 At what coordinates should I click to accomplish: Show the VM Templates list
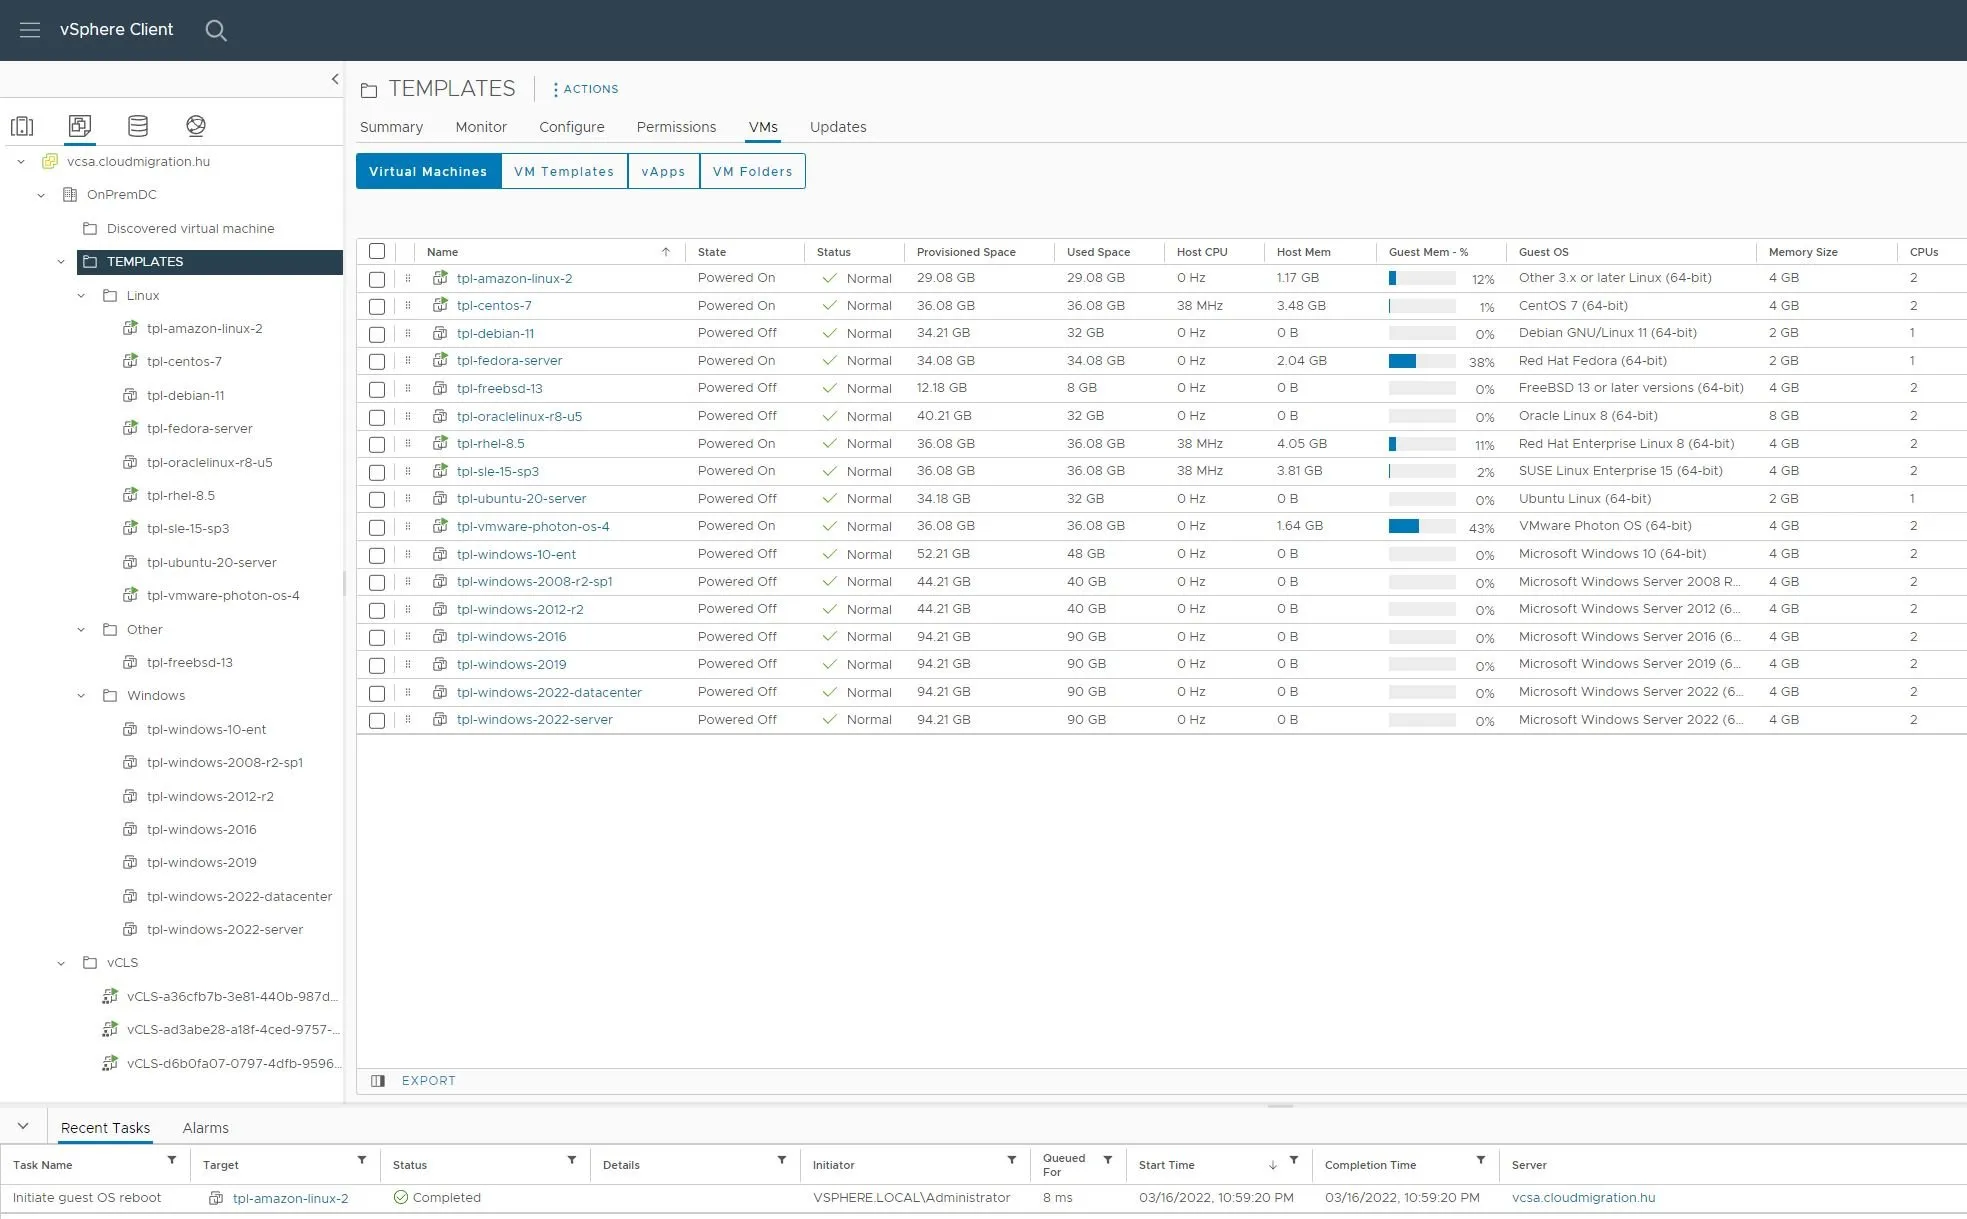(564, 171)
